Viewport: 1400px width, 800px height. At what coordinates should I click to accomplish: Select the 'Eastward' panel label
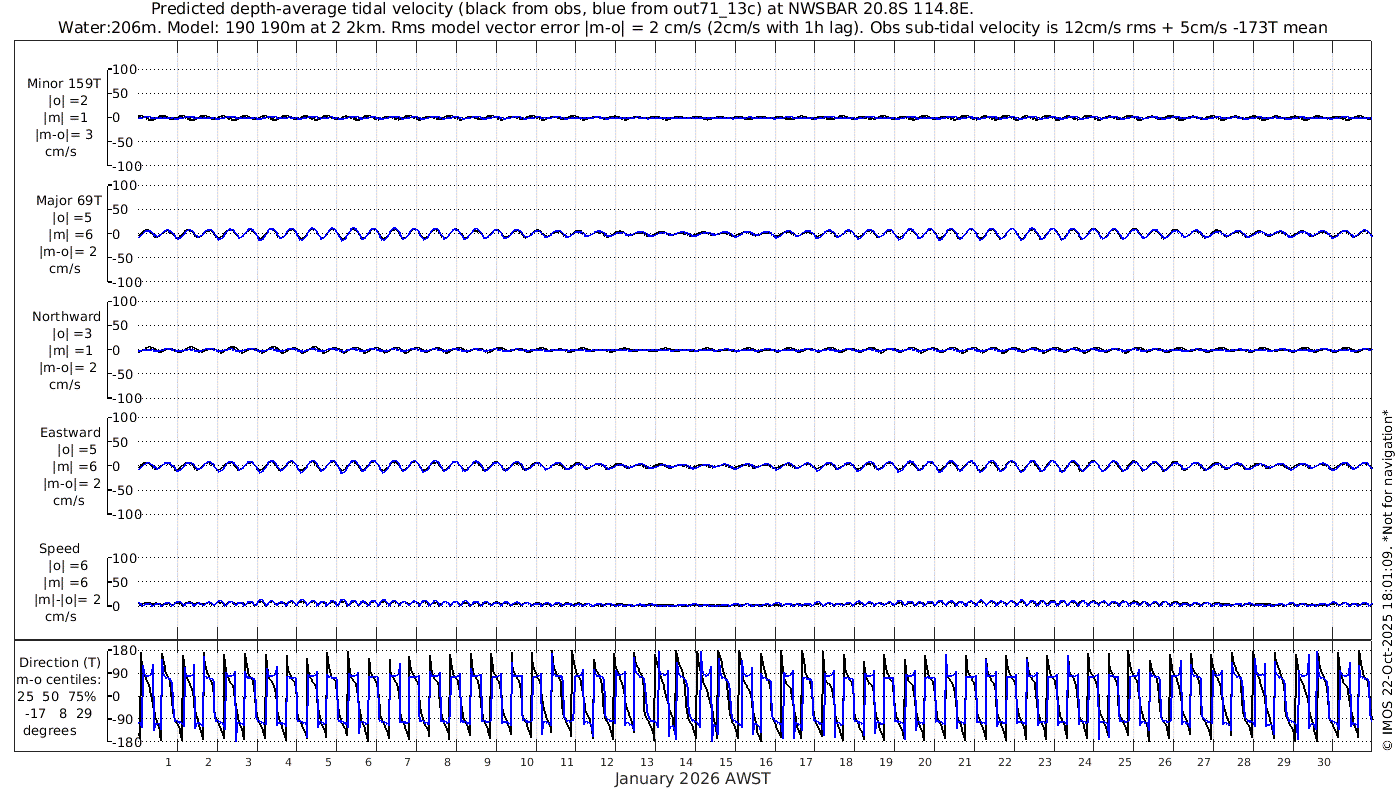[70, 433]
